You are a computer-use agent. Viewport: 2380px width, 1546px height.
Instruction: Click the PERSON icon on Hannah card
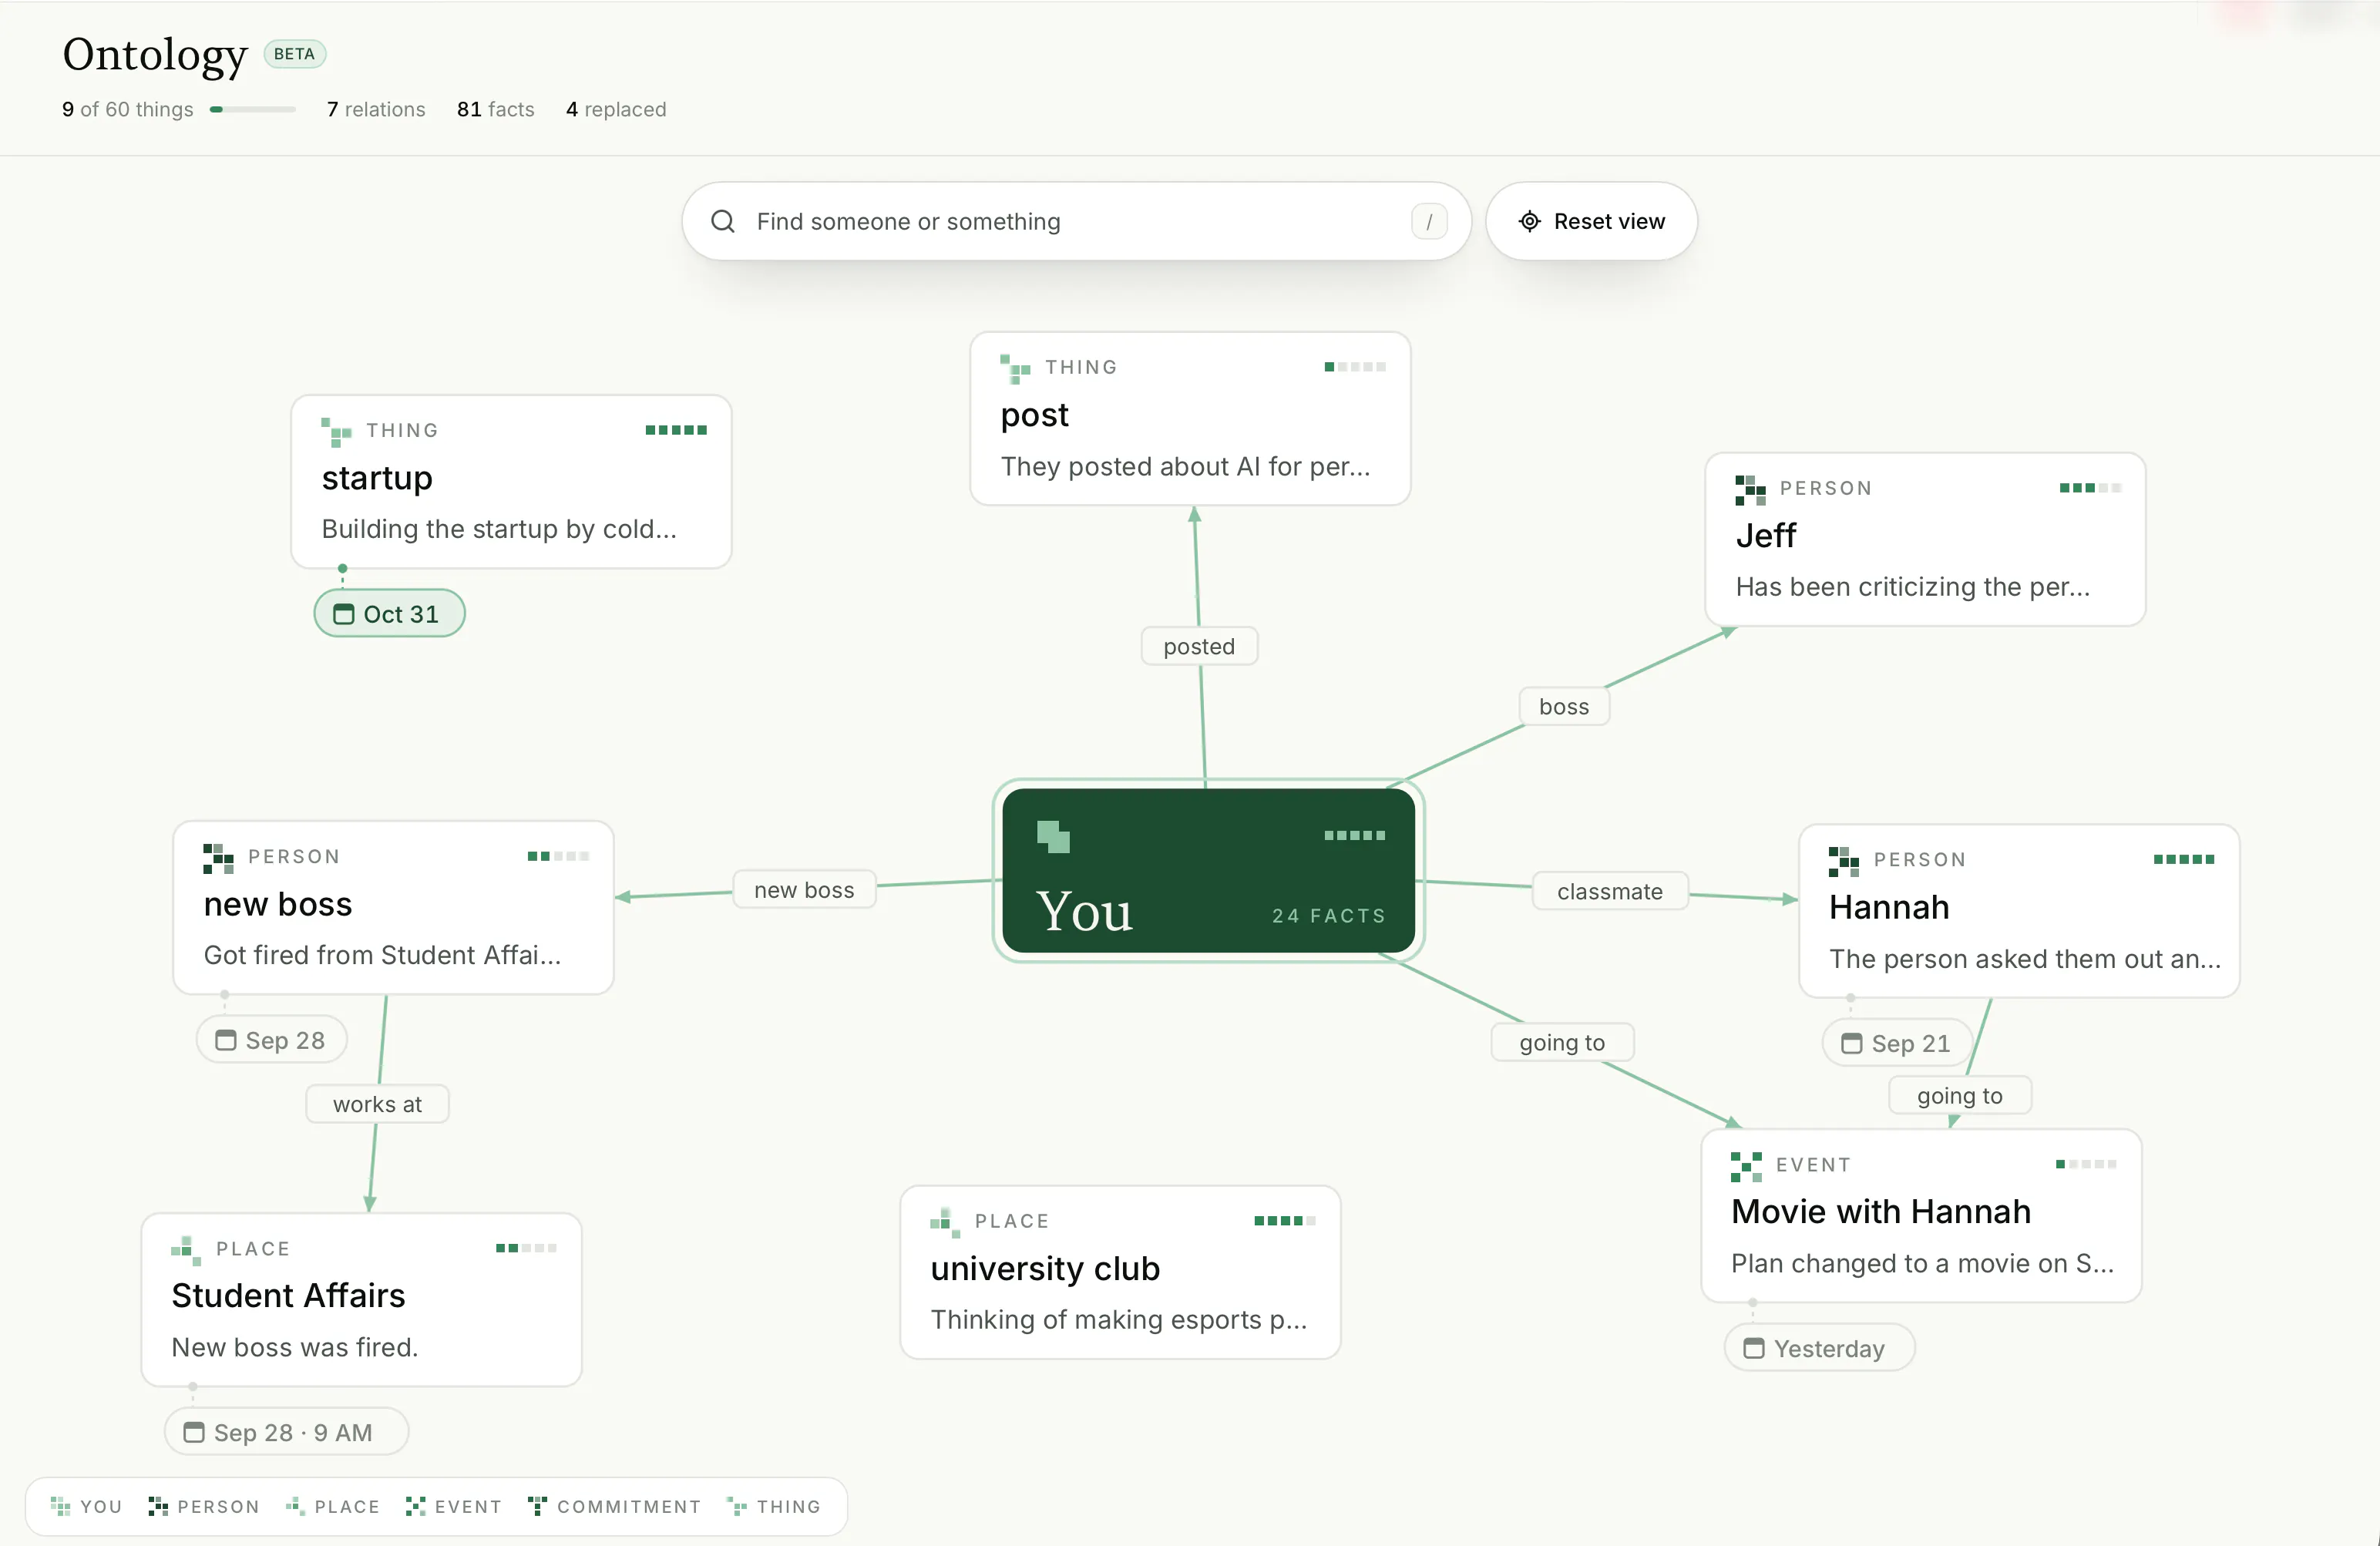click(1844, 861)
